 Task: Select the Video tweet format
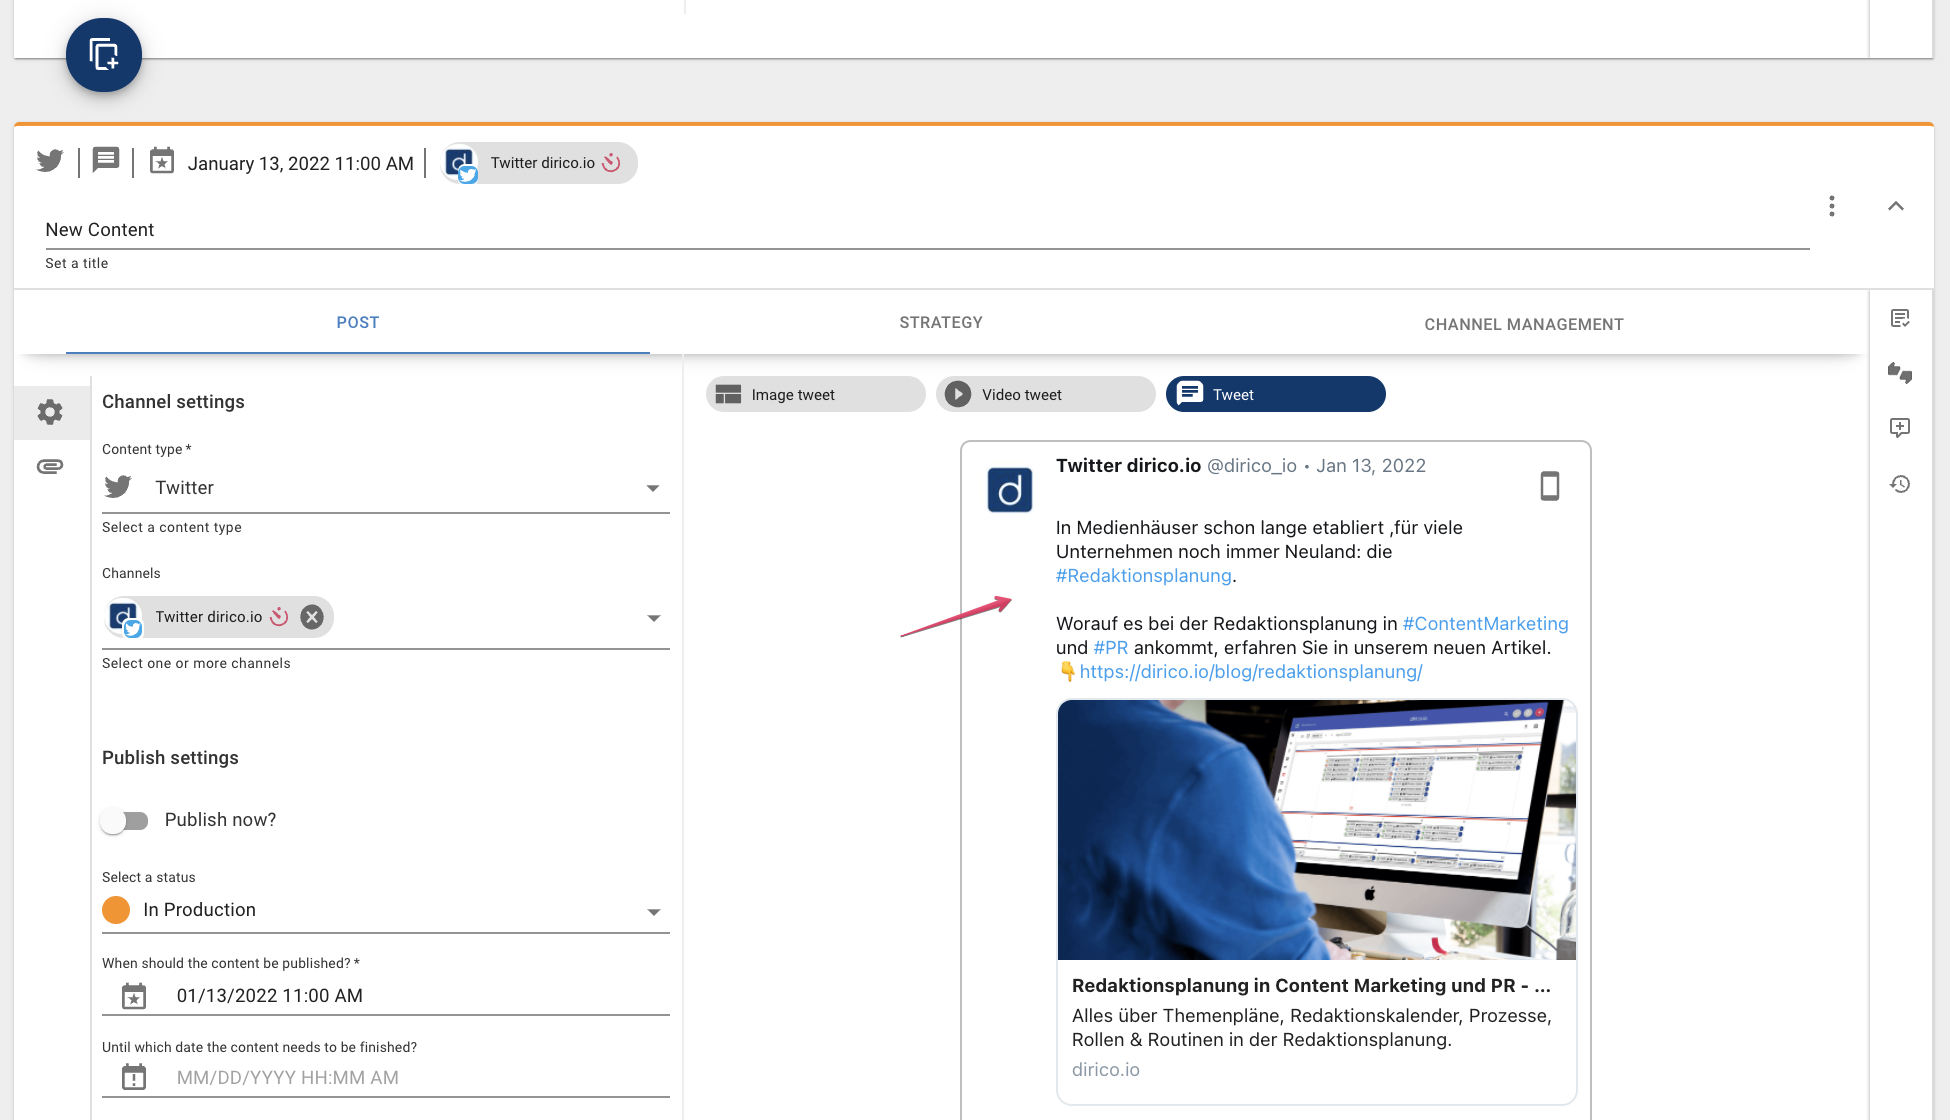click(1046, 394)
